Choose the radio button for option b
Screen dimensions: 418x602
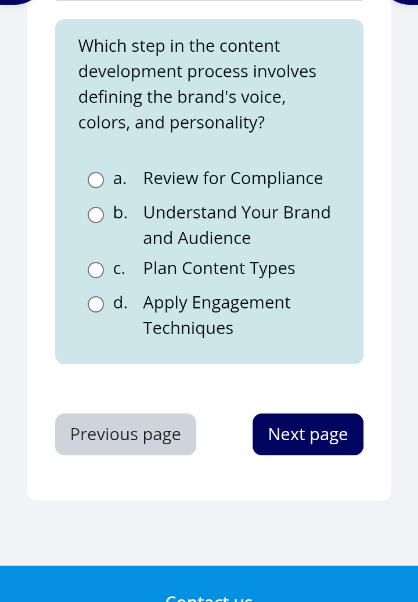point(96,215)
